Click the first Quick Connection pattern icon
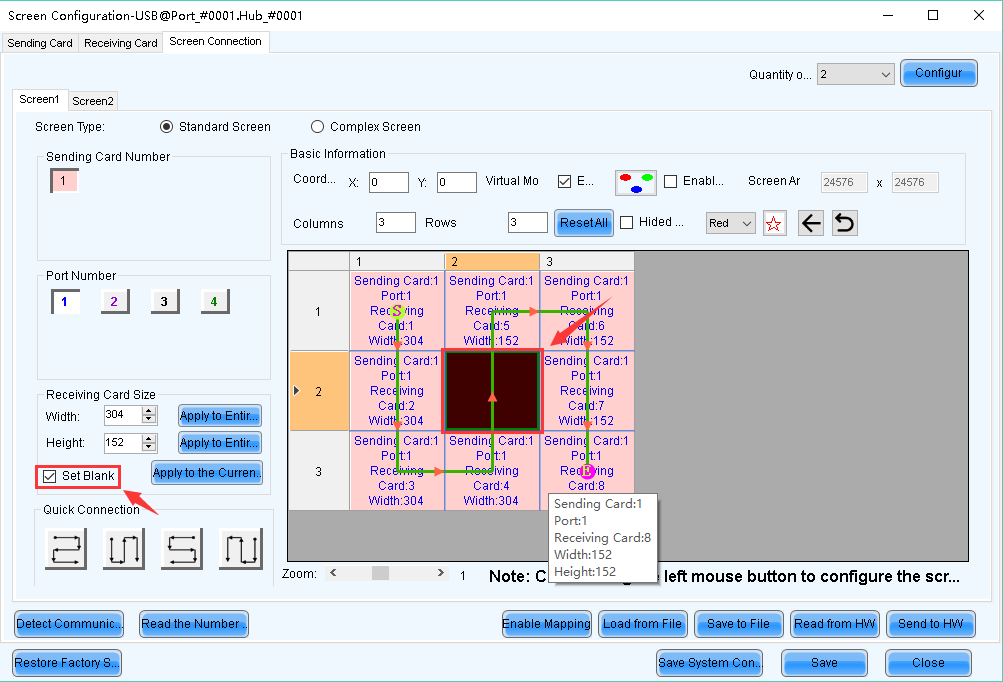This screenshot has height=682, width=1003. pyautogui.click(x=66, y=548)
